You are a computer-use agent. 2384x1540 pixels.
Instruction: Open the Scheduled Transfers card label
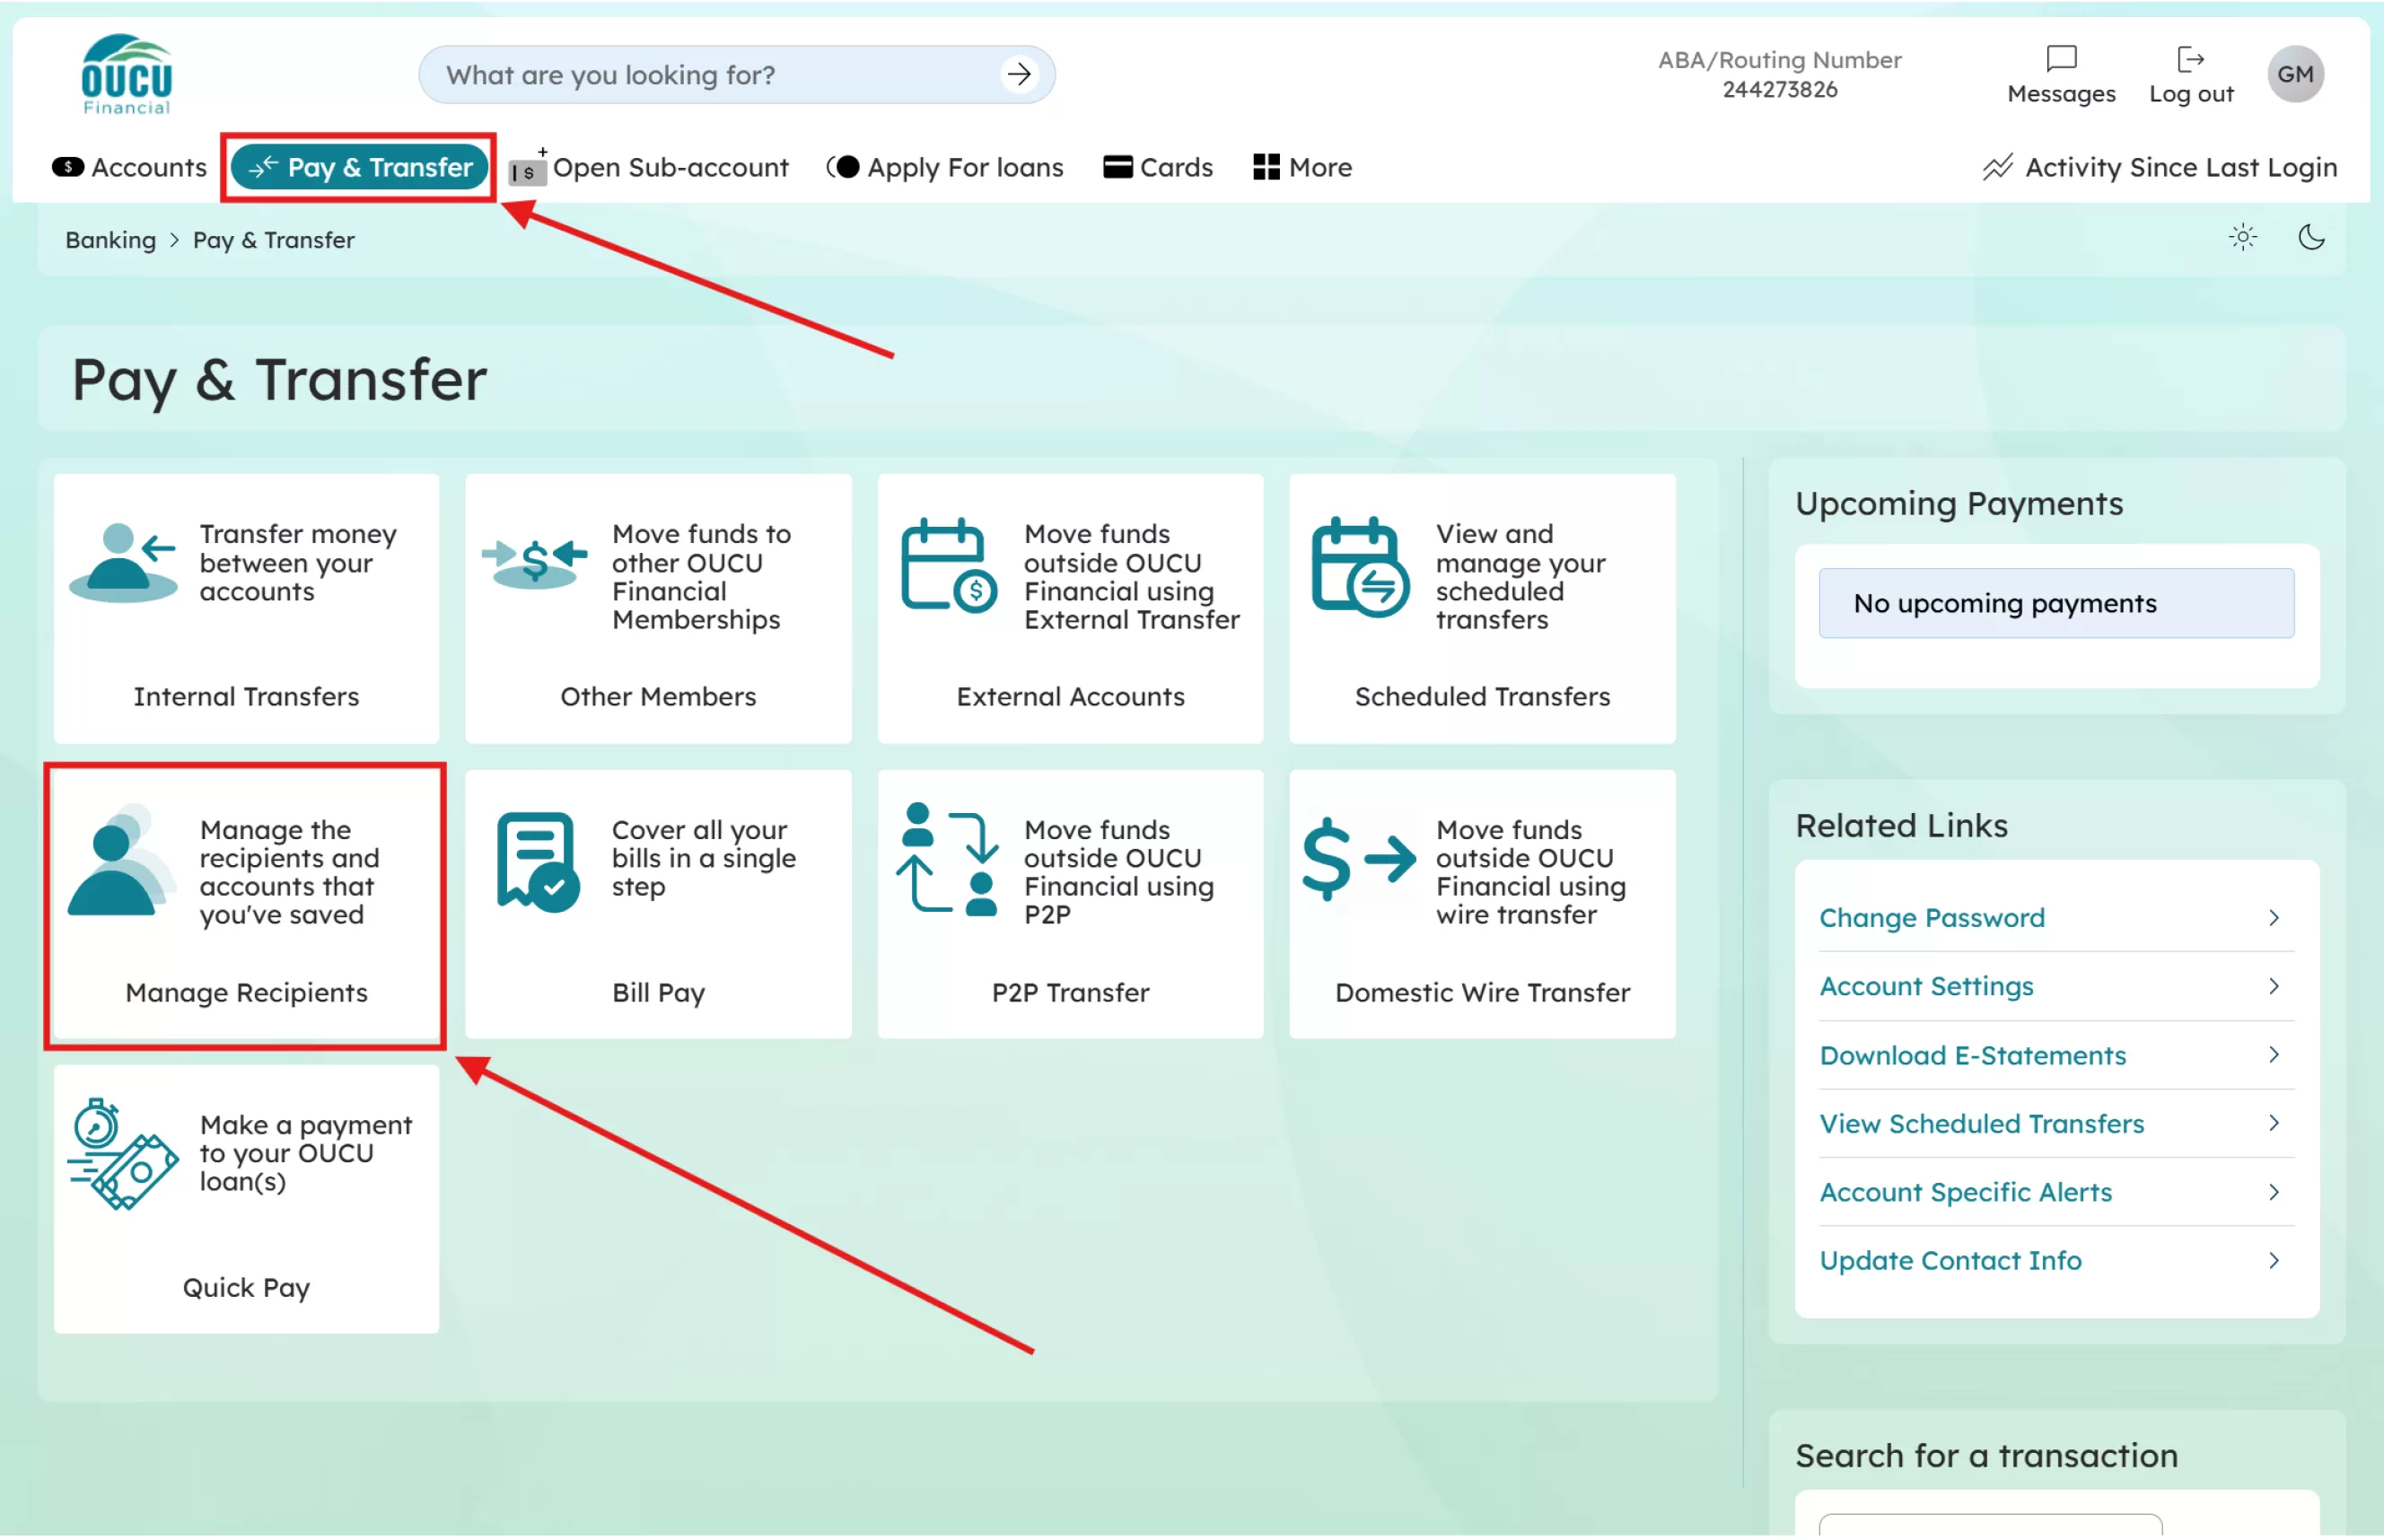coord(1482,696)
